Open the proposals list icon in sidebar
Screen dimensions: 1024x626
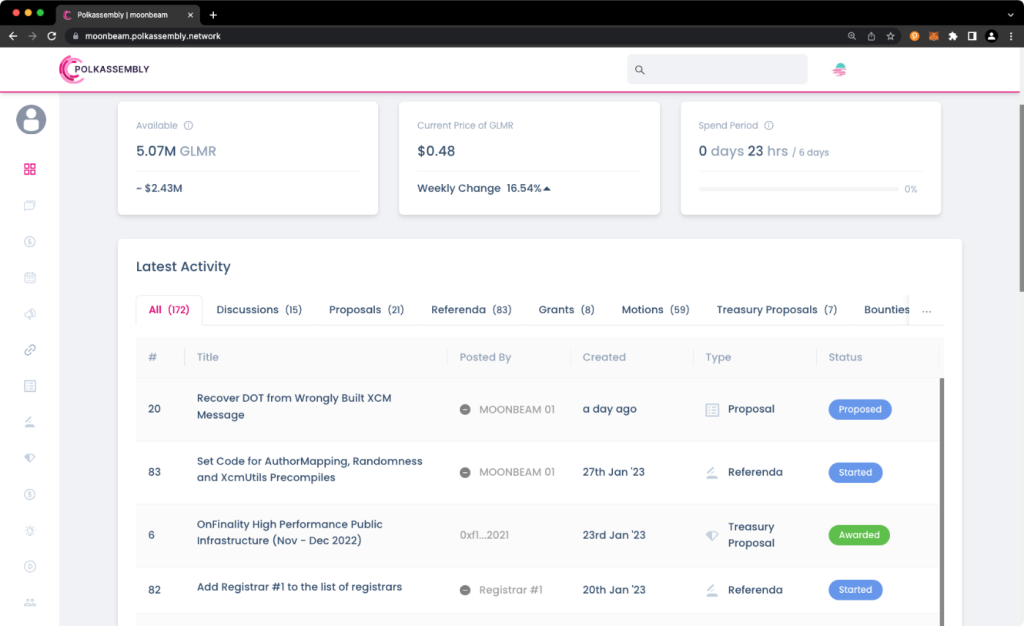(x=30, y=386)
